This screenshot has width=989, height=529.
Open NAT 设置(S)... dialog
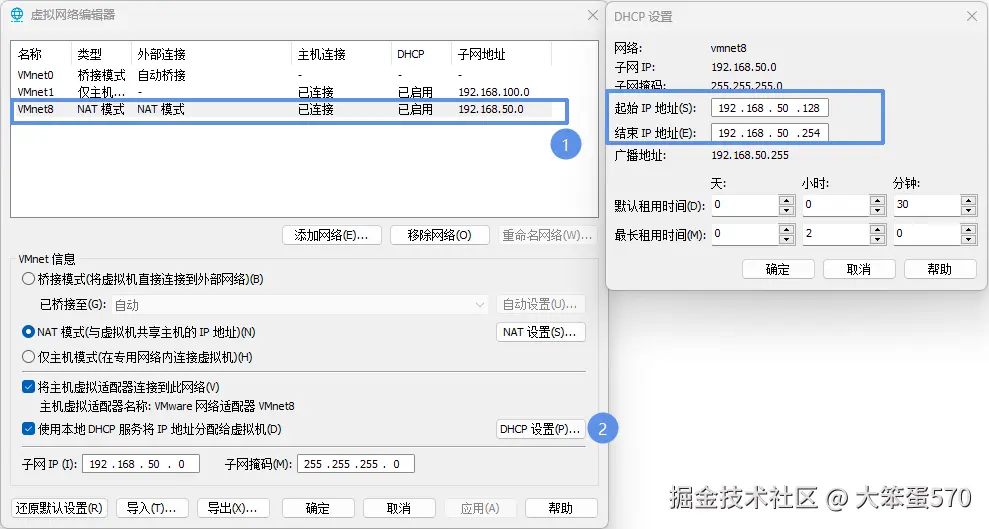(x=541, y=332)
